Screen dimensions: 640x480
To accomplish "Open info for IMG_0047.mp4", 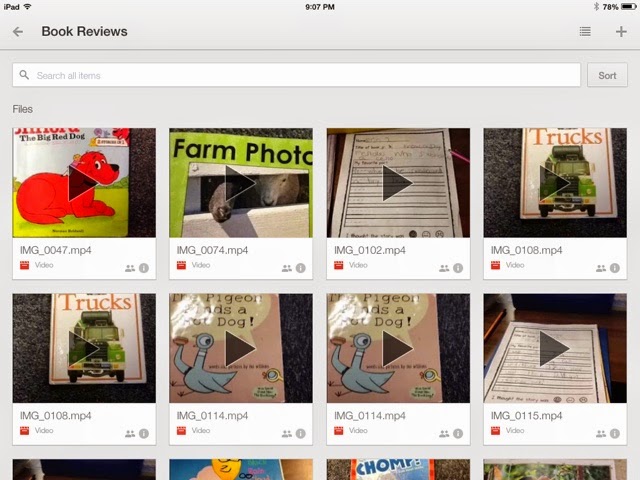I will [x=144, y=268].
